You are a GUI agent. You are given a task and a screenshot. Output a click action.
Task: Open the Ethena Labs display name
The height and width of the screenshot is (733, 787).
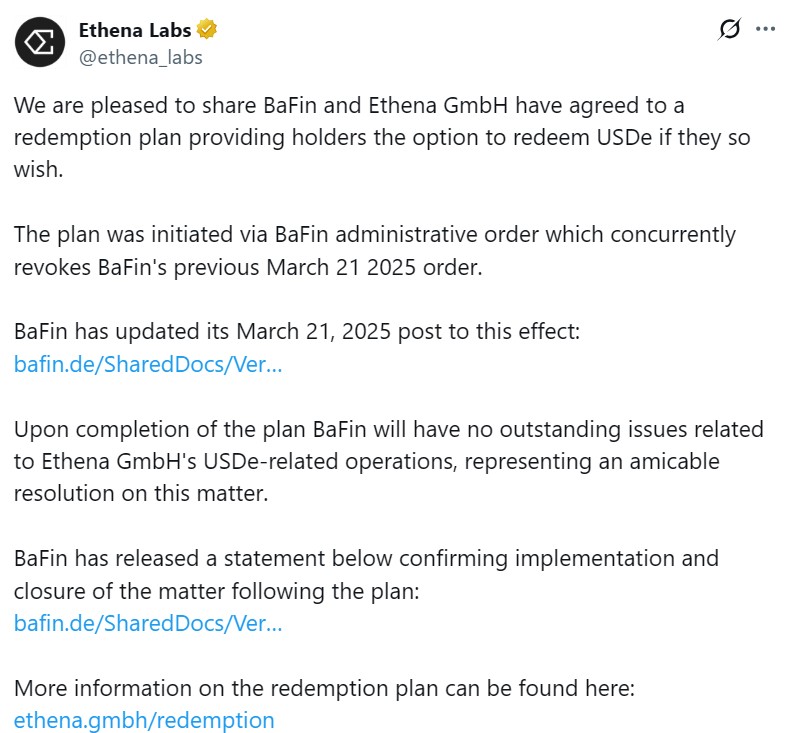pyautogui.click(x=135, y=30)
